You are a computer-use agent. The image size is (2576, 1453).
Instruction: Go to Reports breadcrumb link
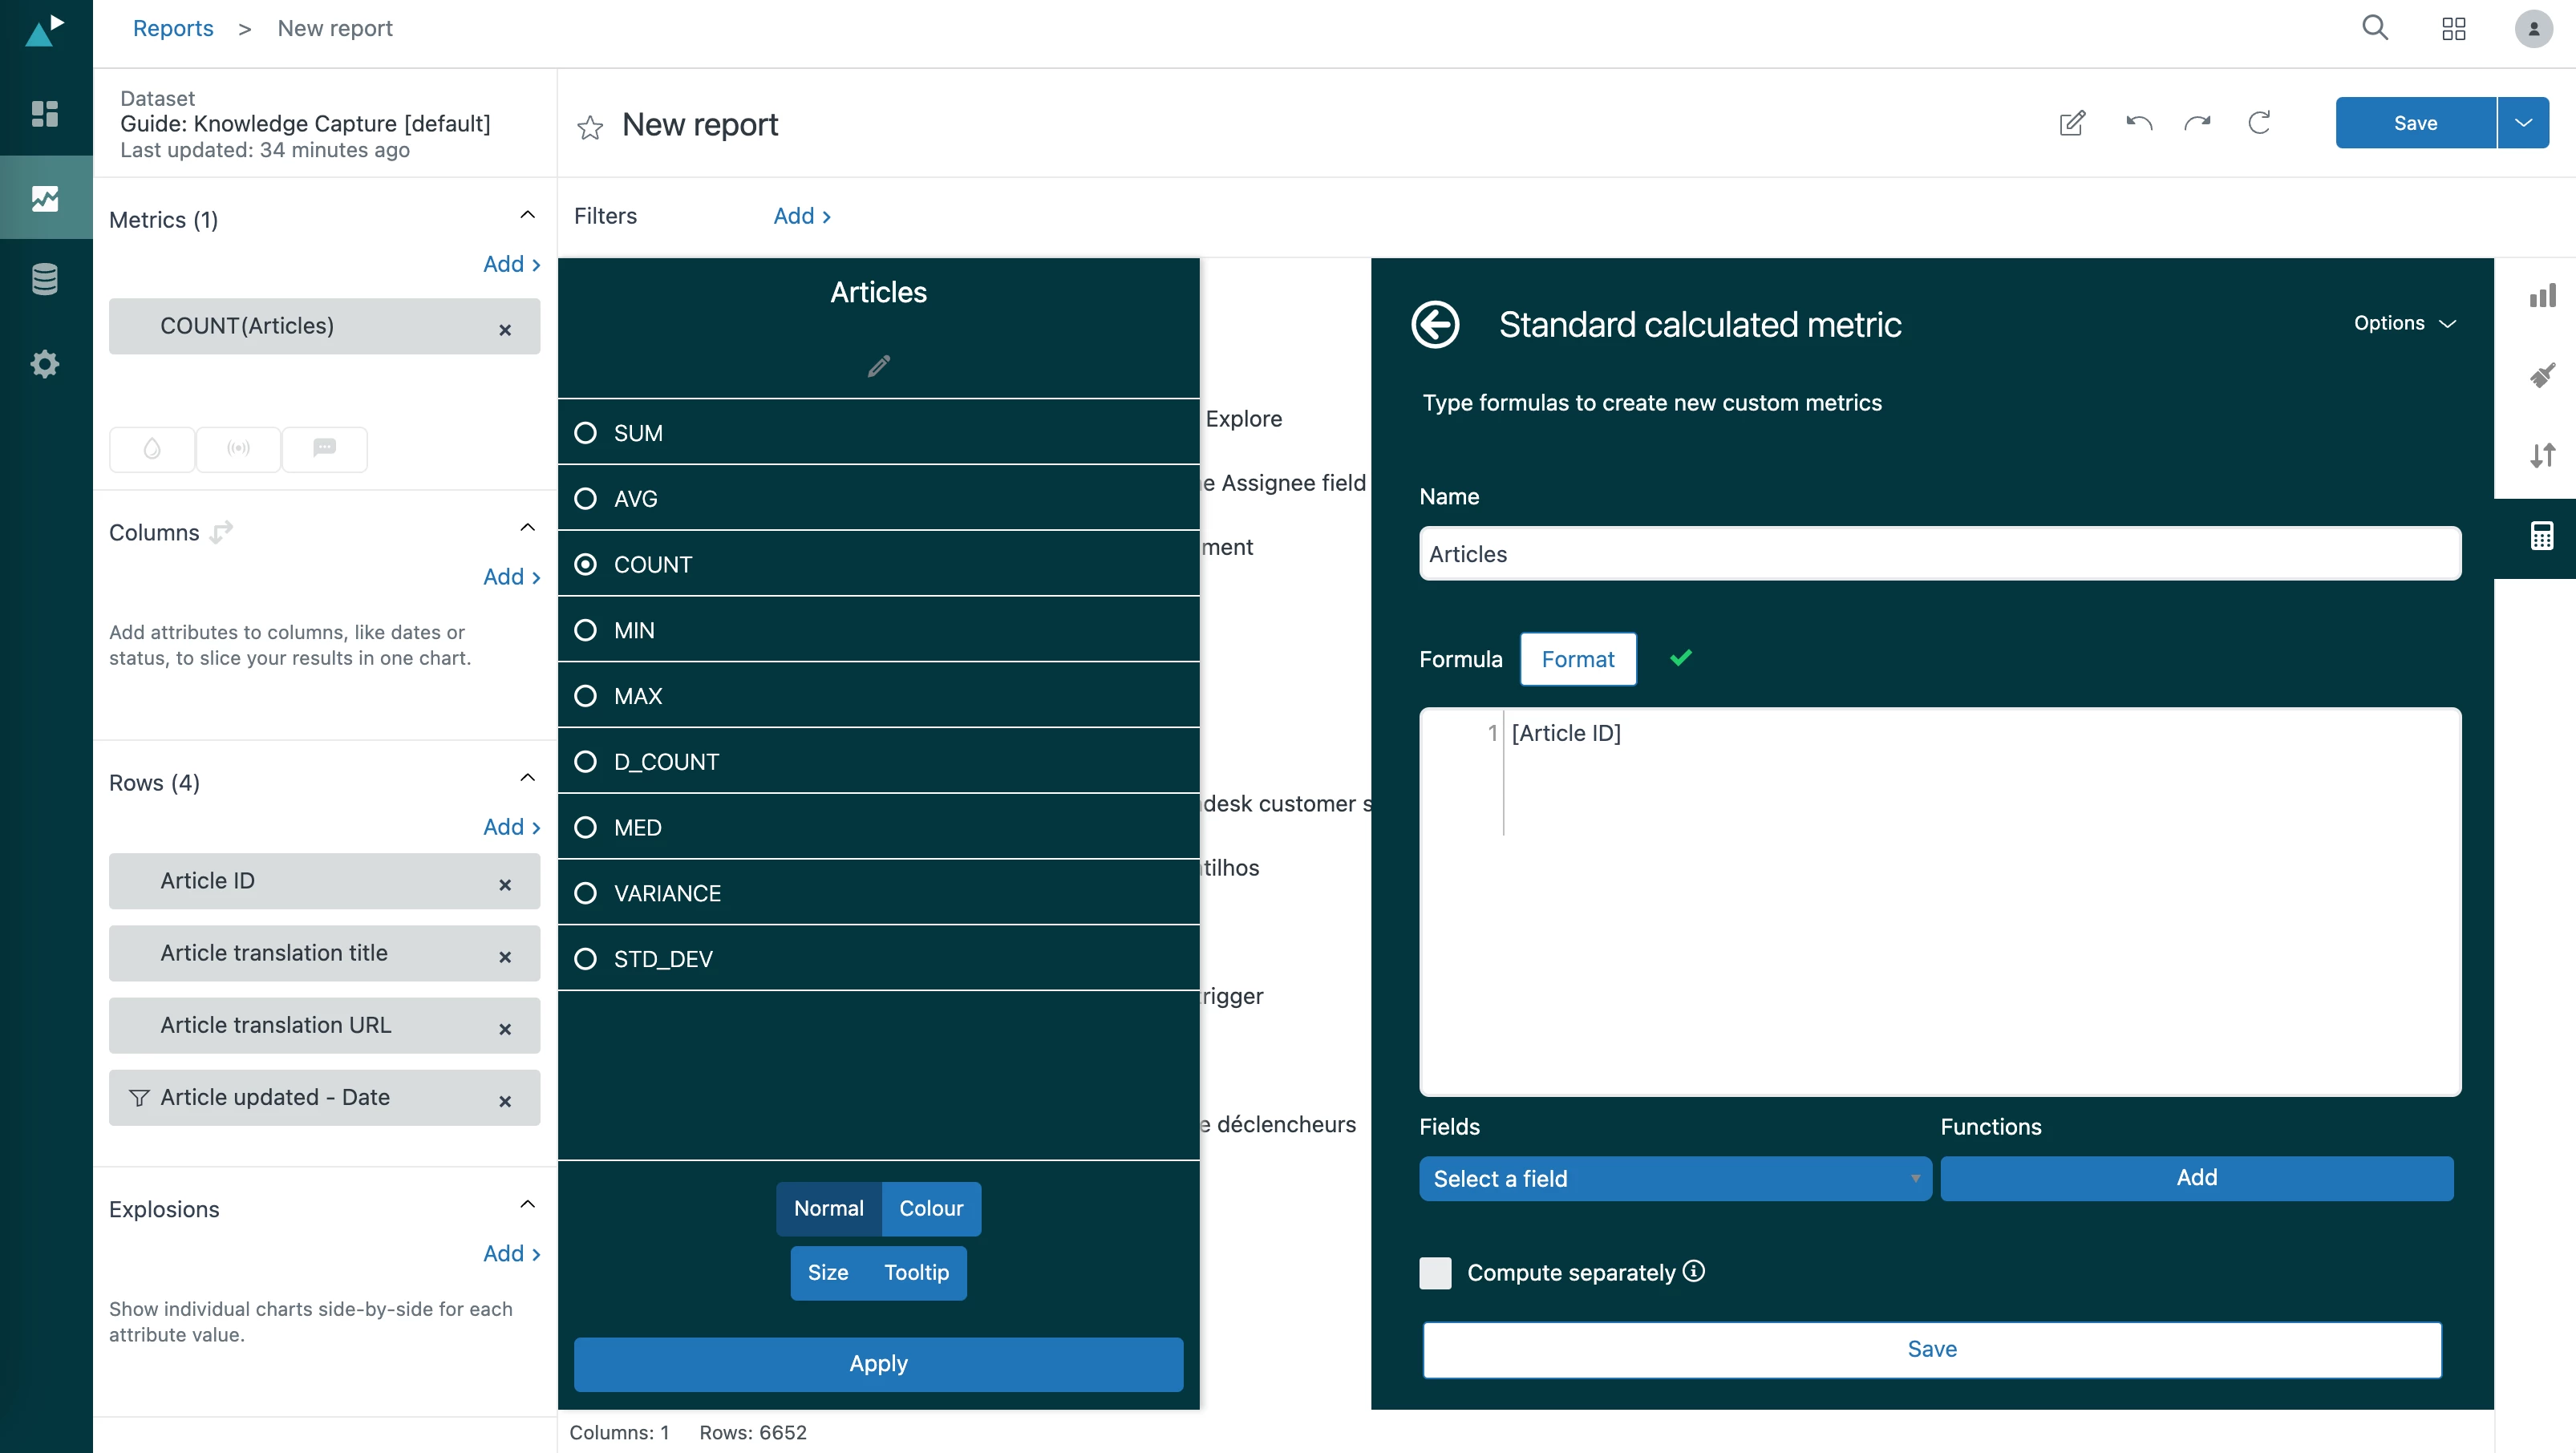(x=173, y=28)
